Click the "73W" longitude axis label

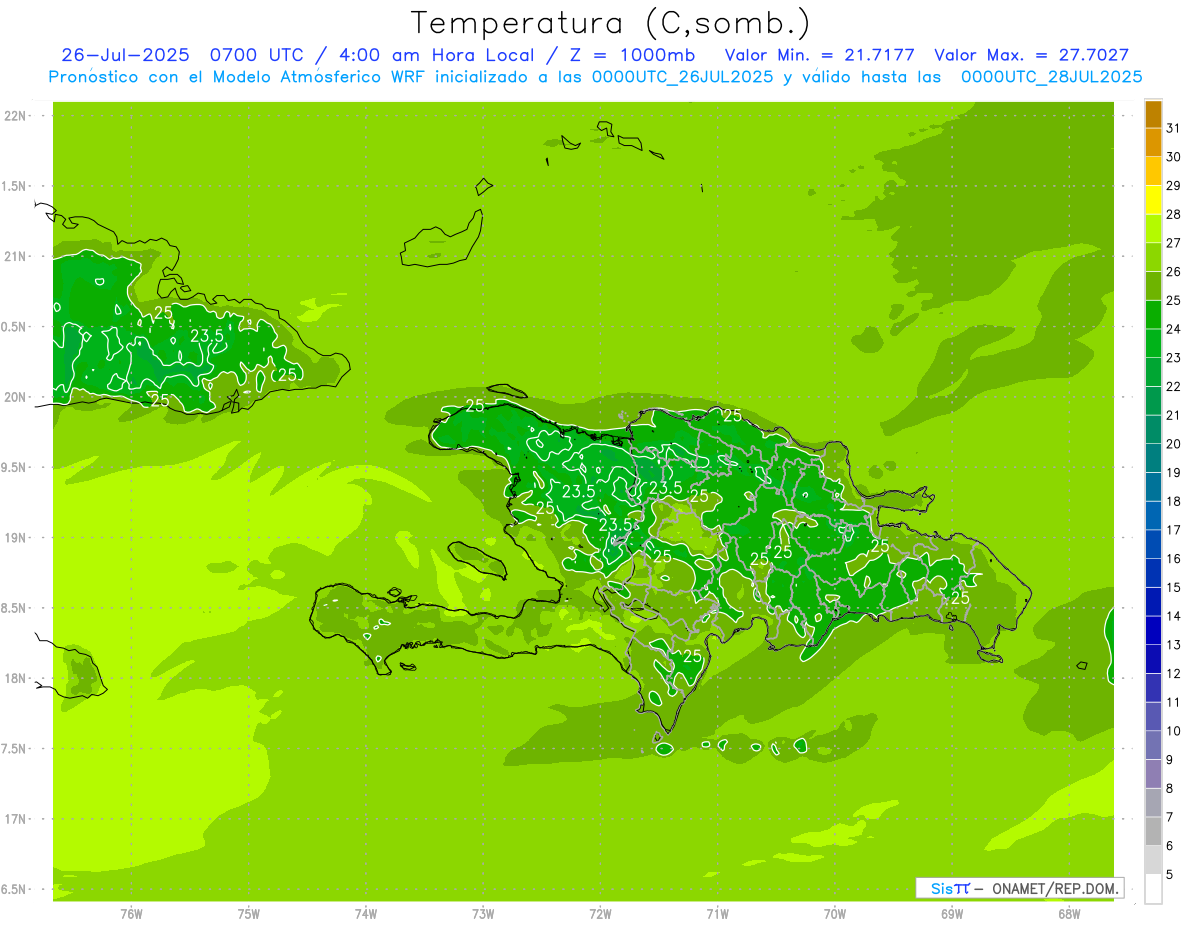[x=483, y=914]
